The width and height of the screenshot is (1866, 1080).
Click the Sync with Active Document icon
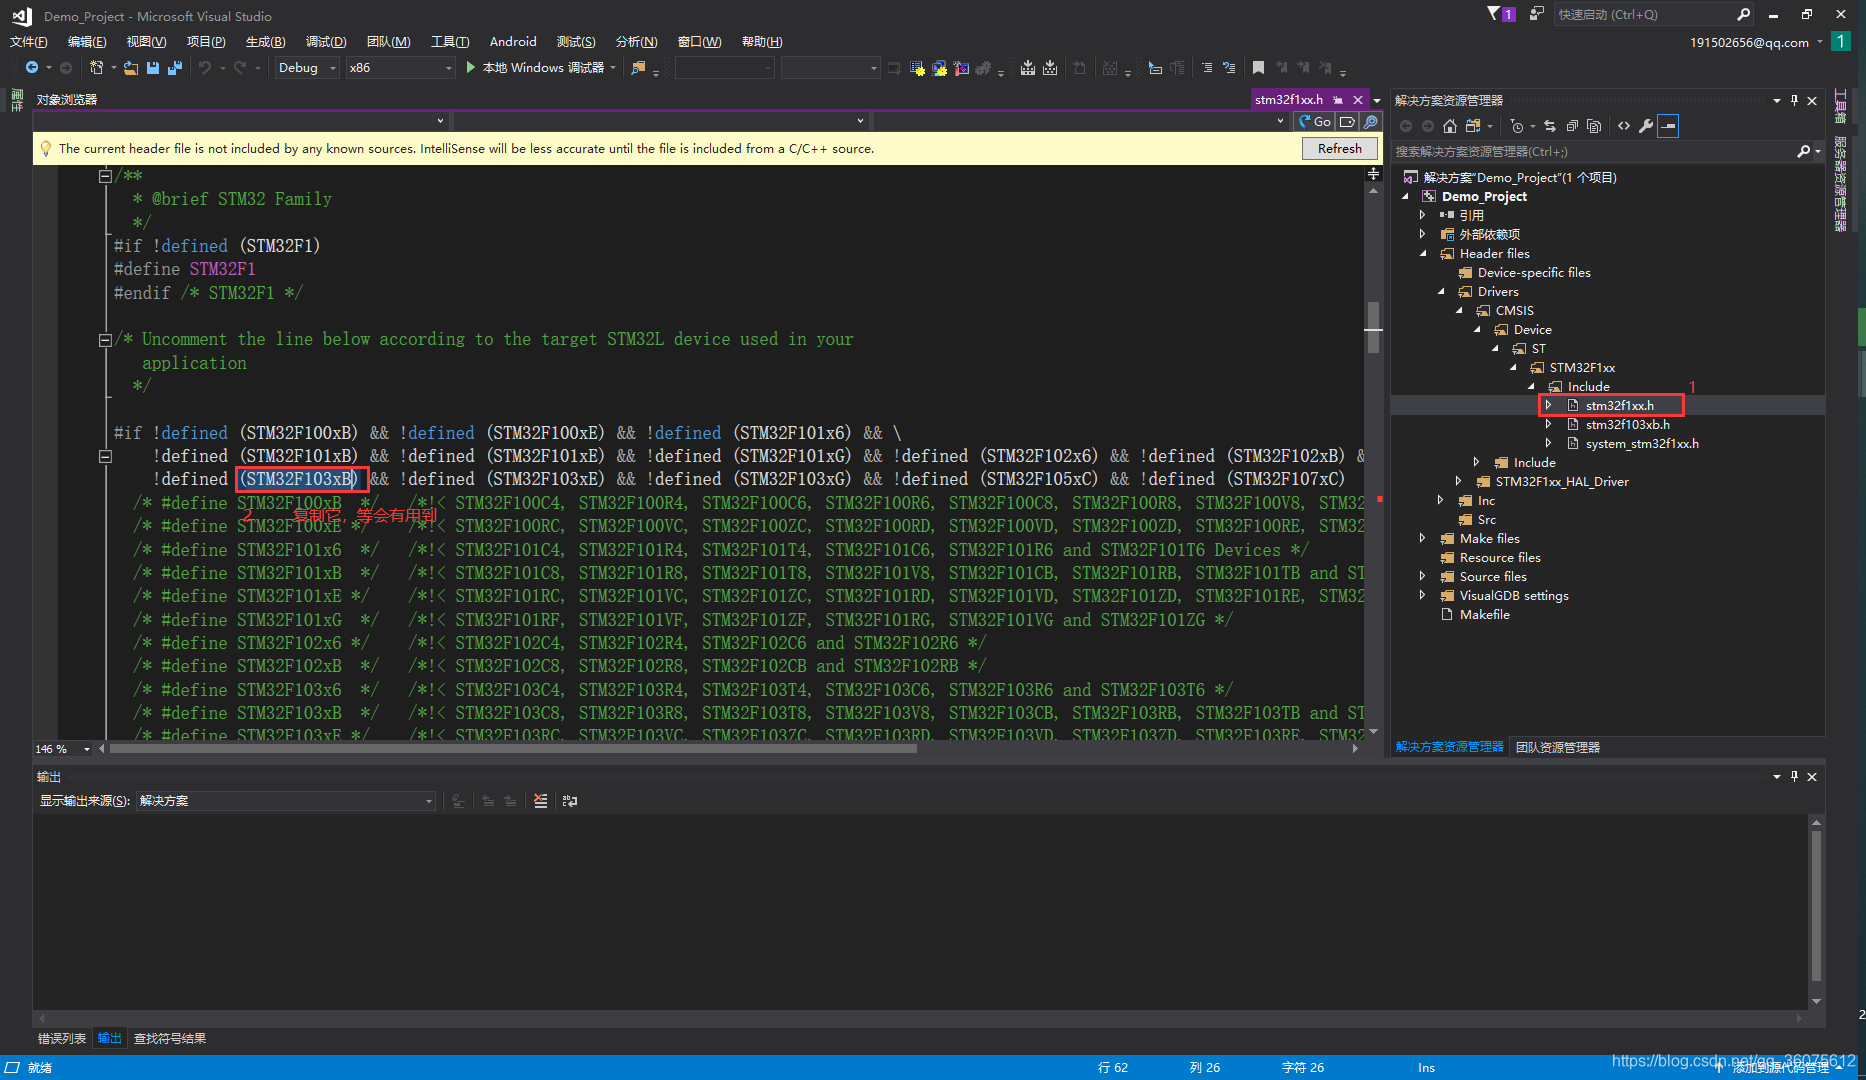coord(1550,126)
